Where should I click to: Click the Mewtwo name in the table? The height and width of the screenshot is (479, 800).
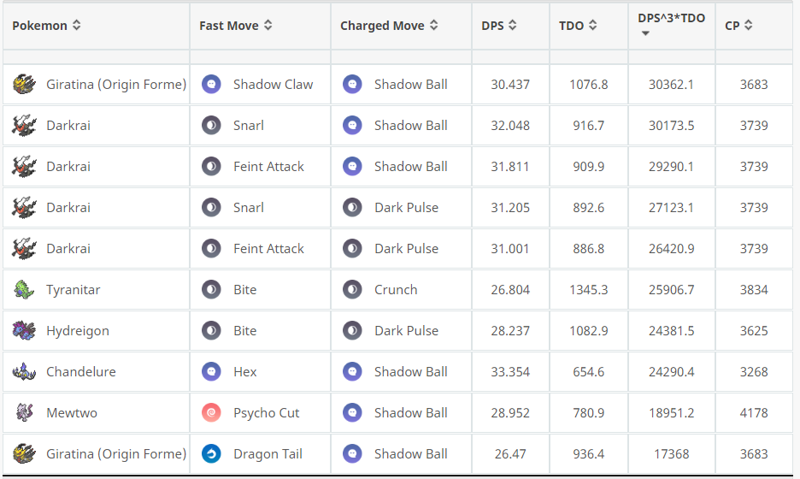point(71,413)
